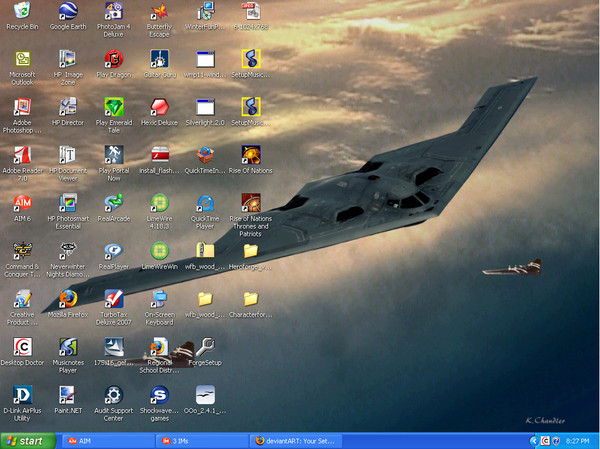Select the 6-1024x768 JPEG file
The image size is (600, 449).
[251, 11]
